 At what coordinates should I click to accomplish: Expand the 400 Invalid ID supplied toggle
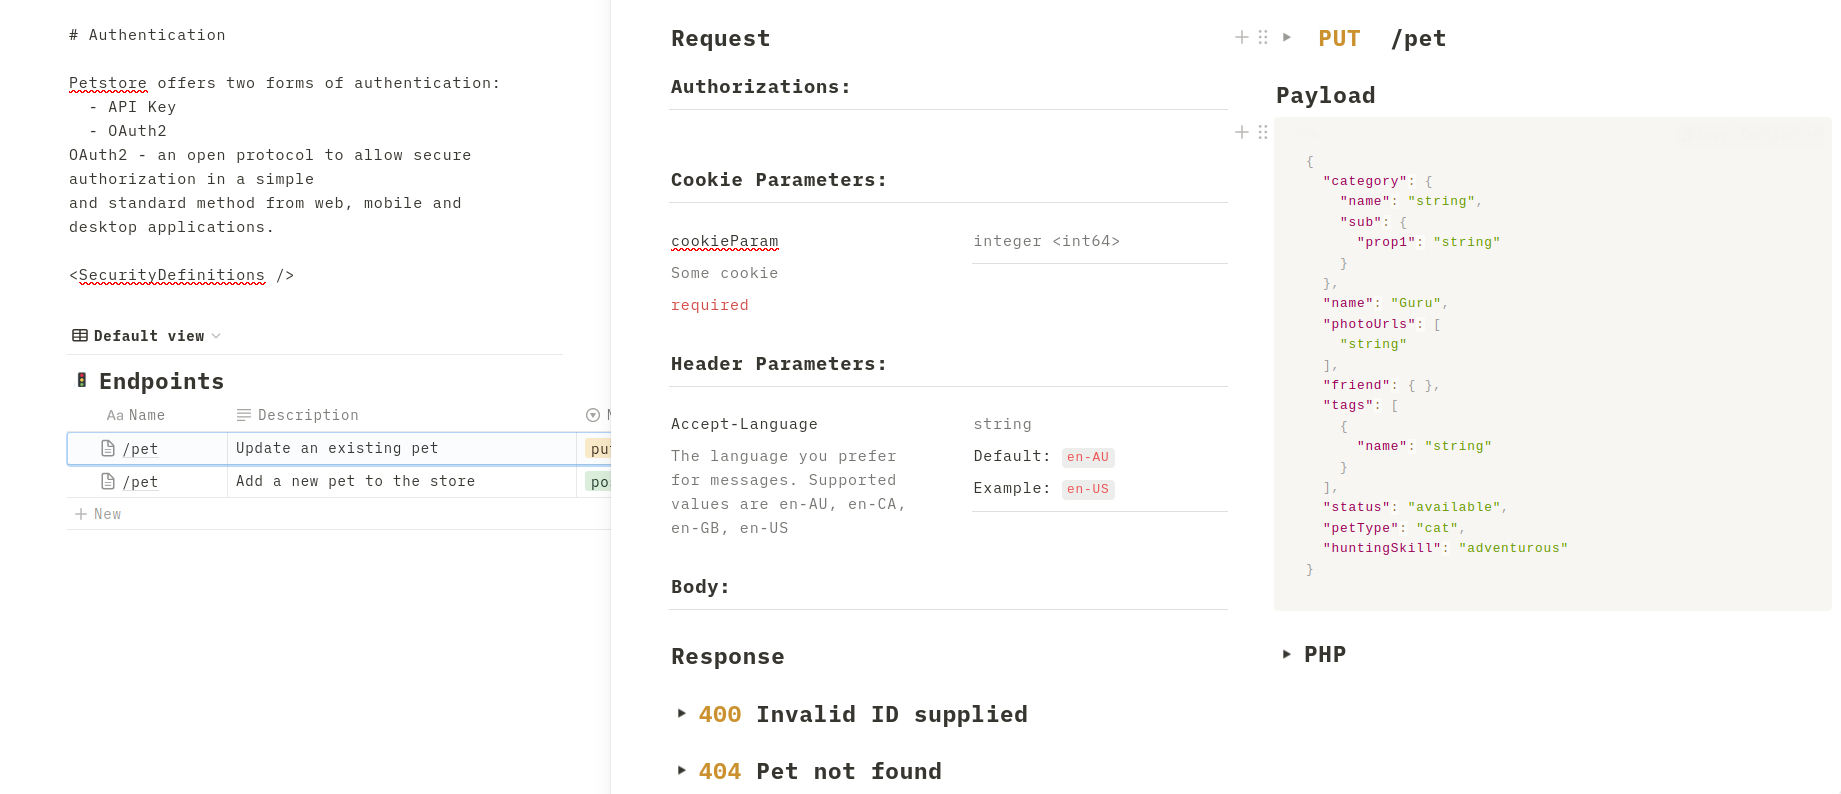pos(682,713)
